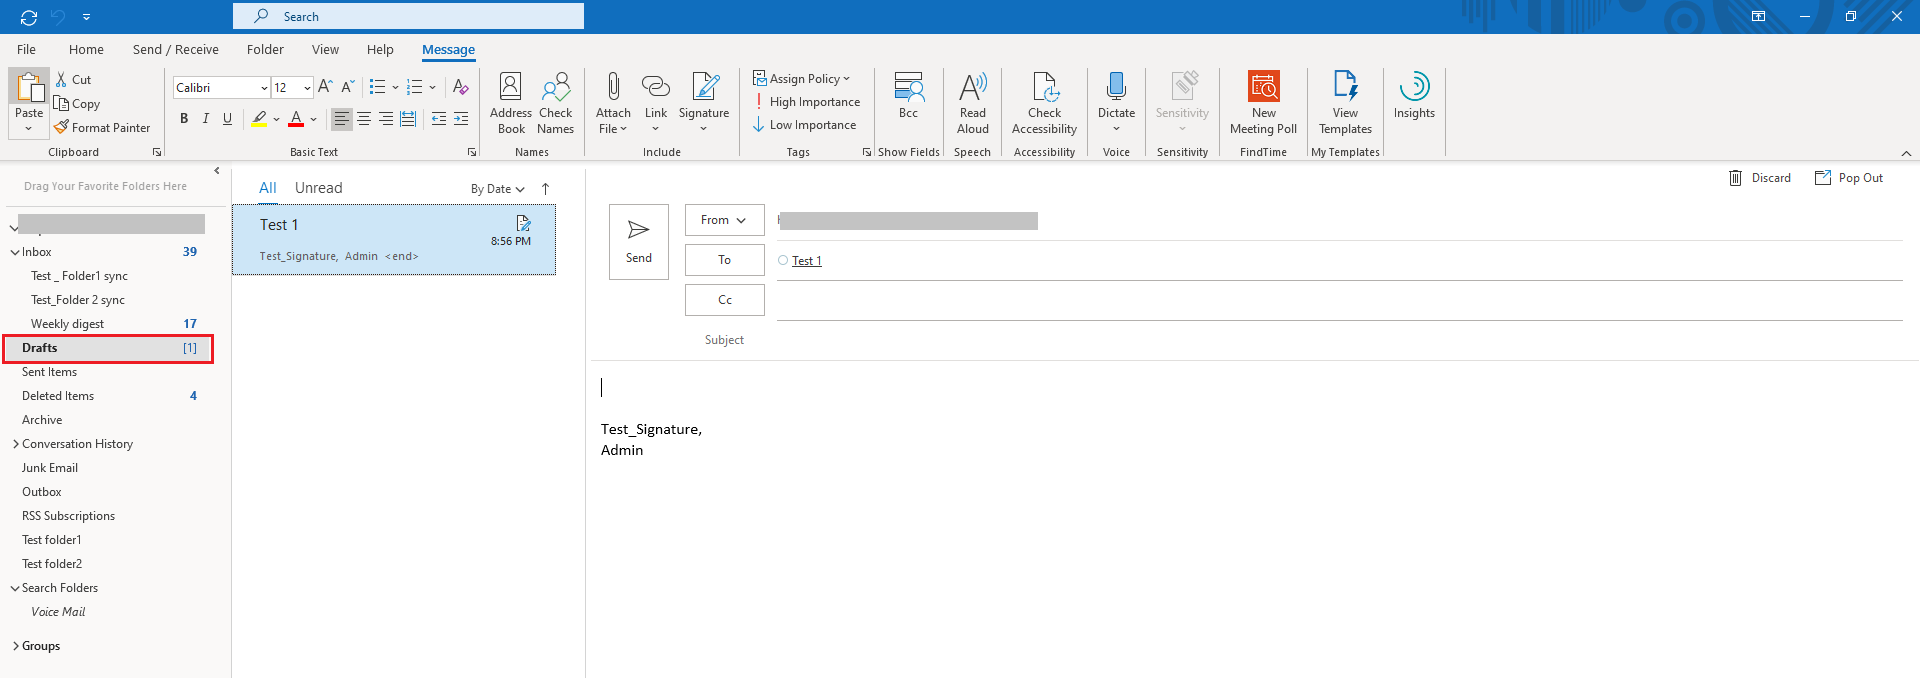Insert a Link
Viewport: 1920px width, 678px height.
point(656,103)
